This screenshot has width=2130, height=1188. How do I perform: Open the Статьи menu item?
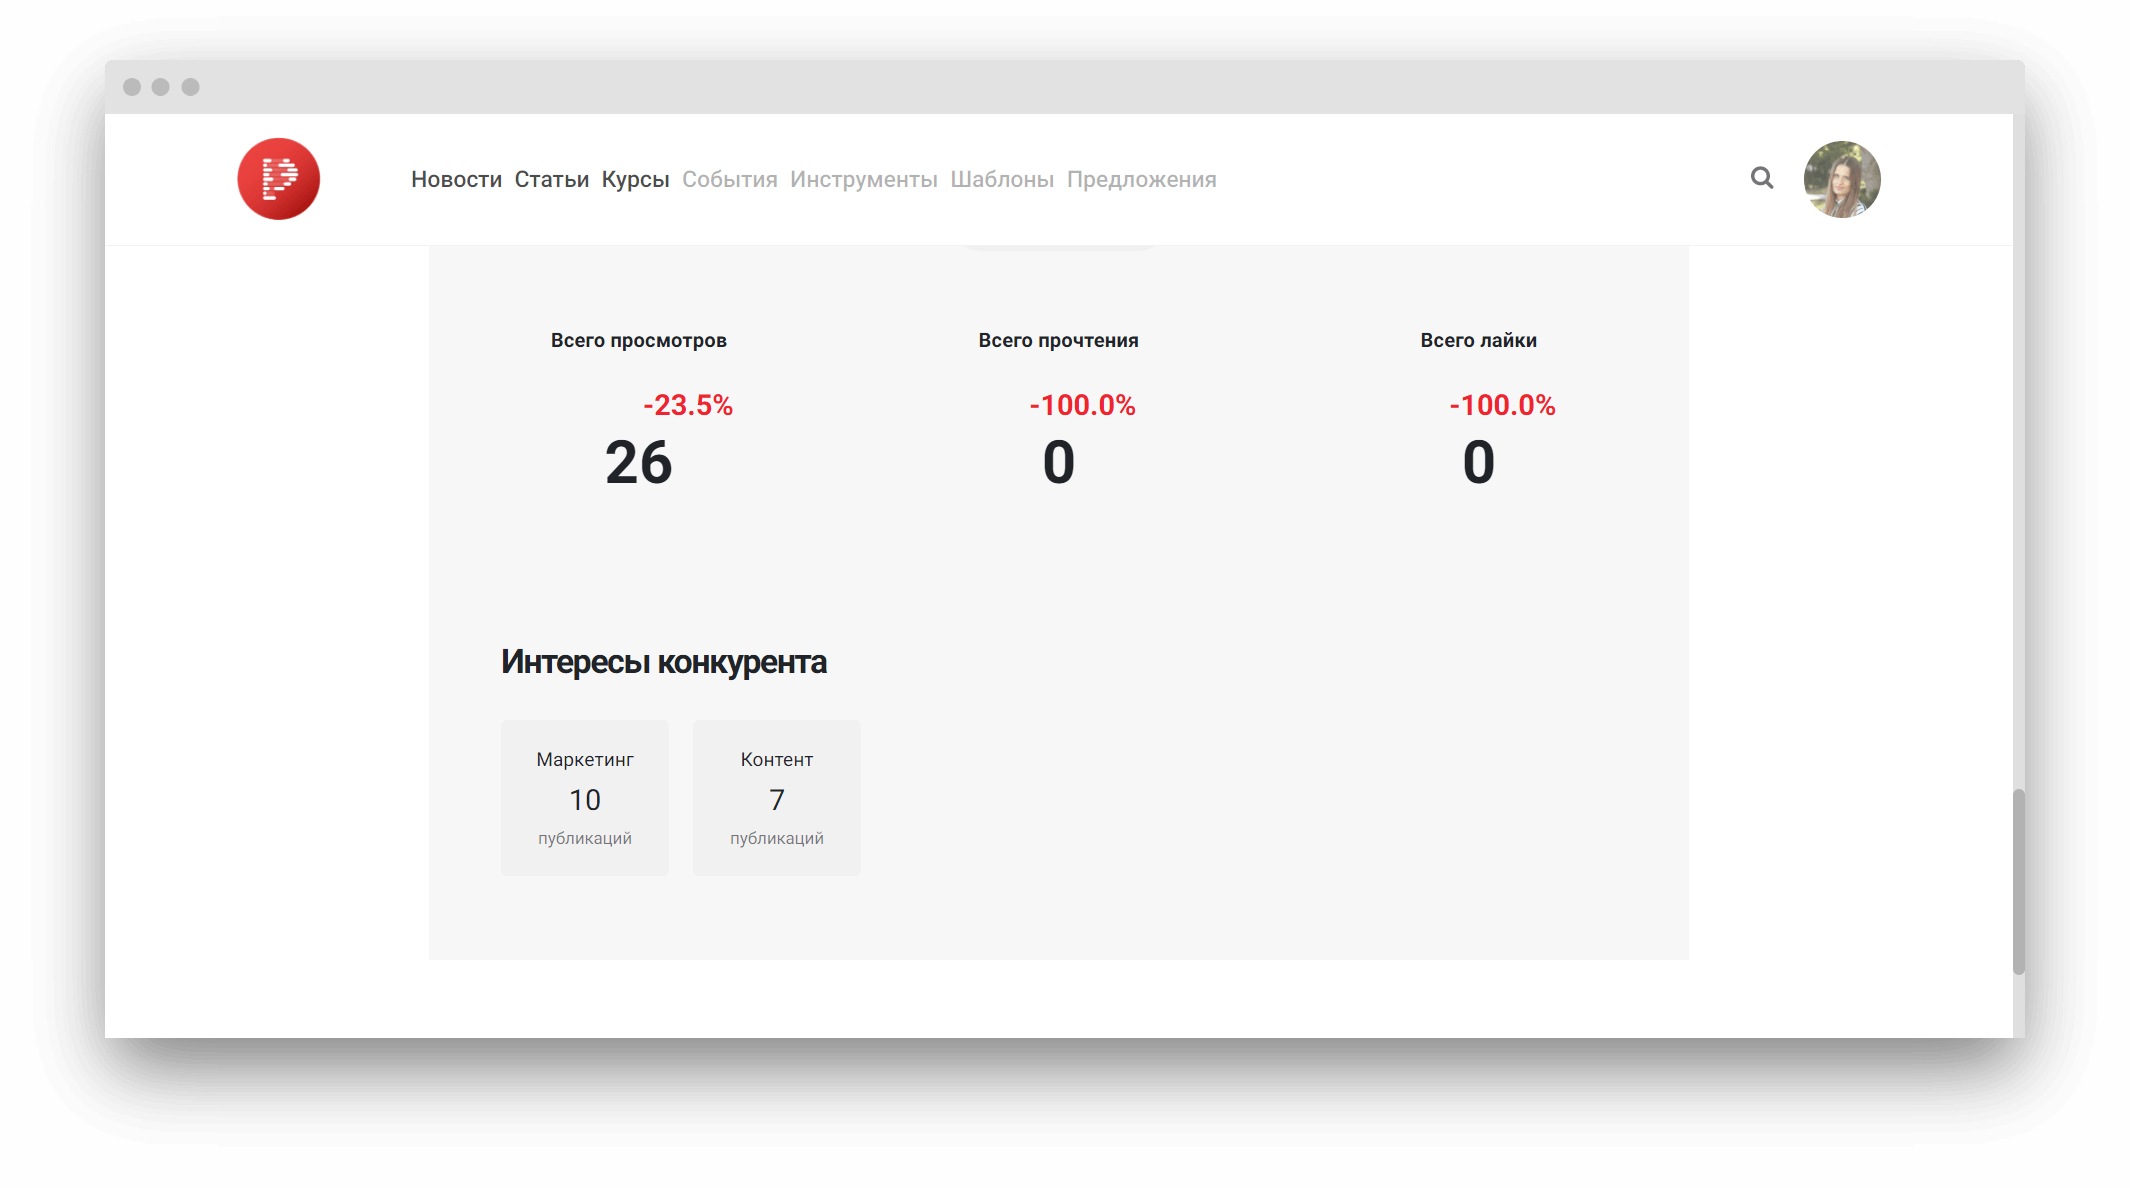click(x=552, y=179)
